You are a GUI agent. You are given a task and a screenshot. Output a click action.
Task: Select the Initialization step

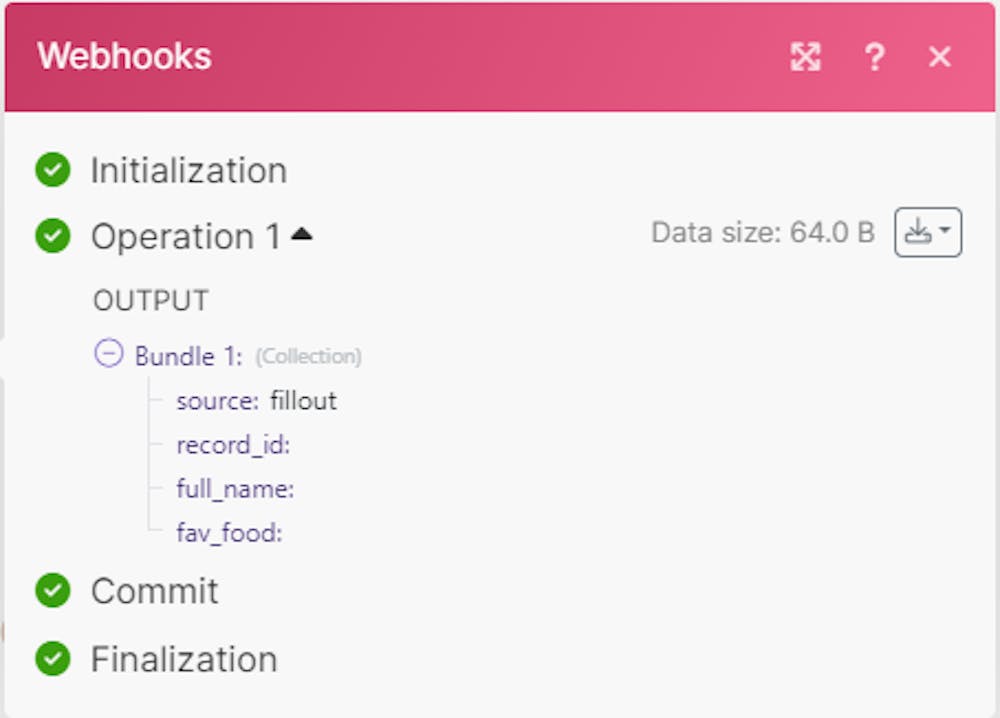(x=188, y=171)
